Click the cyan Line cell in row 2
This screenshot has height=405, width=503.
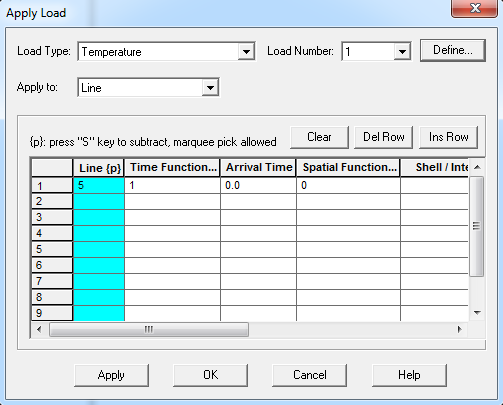99,201
